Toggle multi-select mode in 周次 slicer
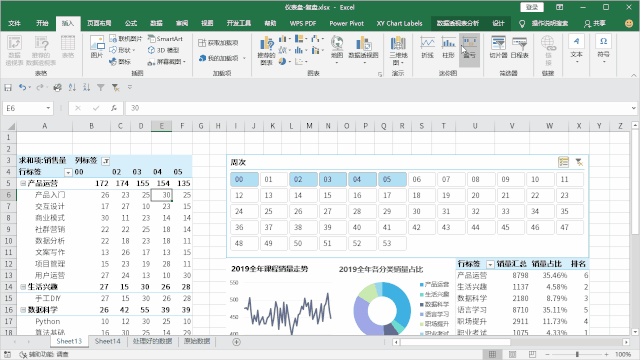This screenshot has width=640, height=360. click(563, 162)
